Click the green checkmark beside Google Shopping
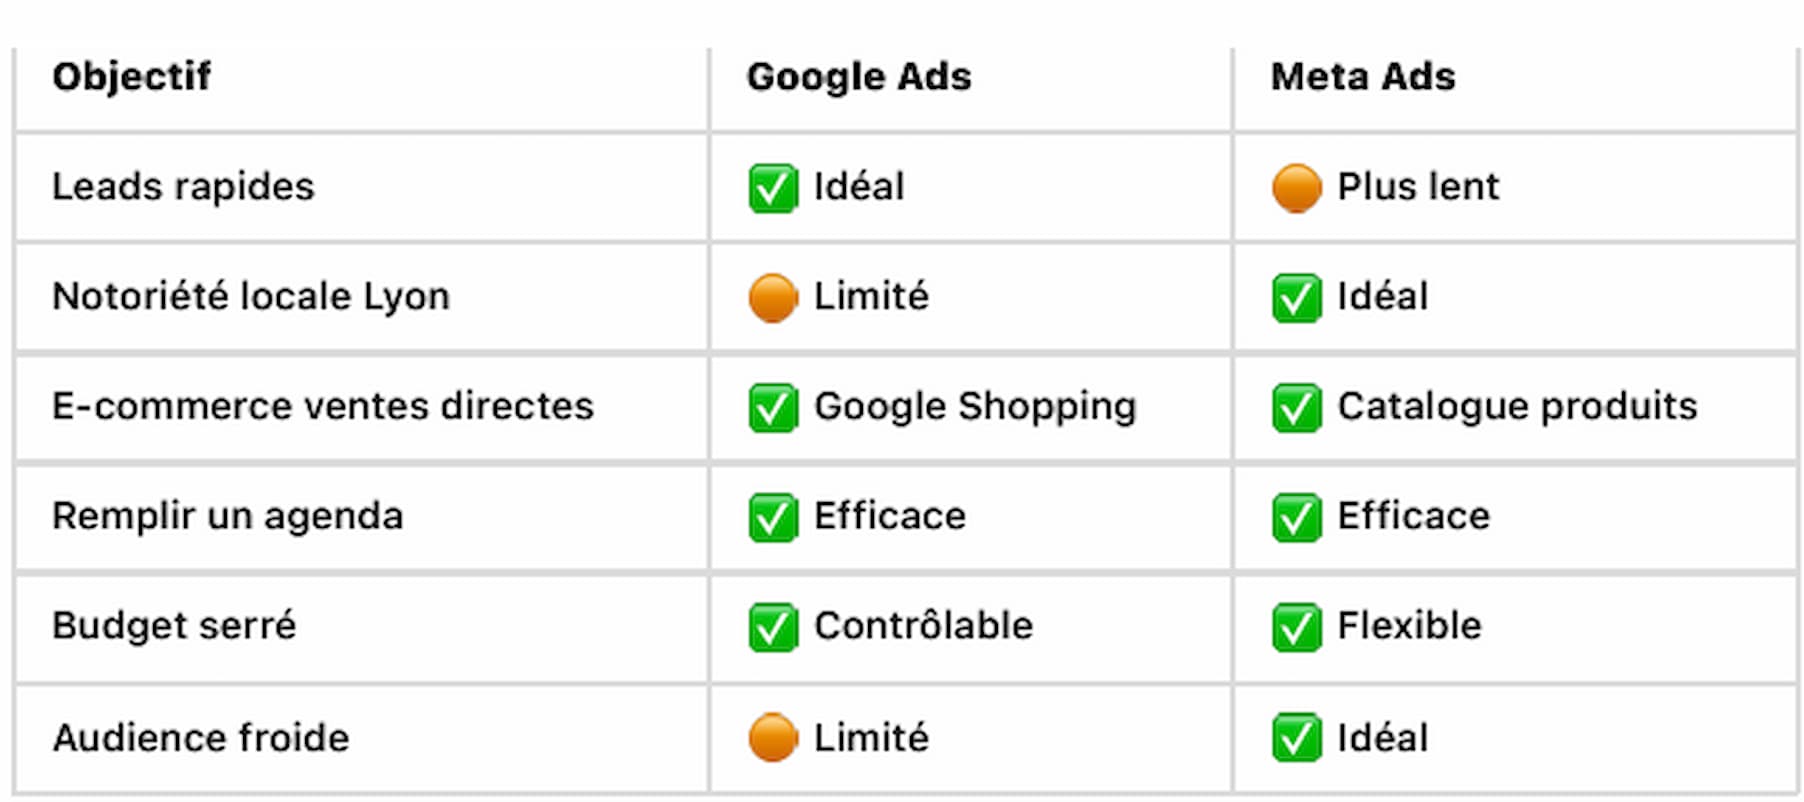 pyautogui.click(x=773, y=408)
